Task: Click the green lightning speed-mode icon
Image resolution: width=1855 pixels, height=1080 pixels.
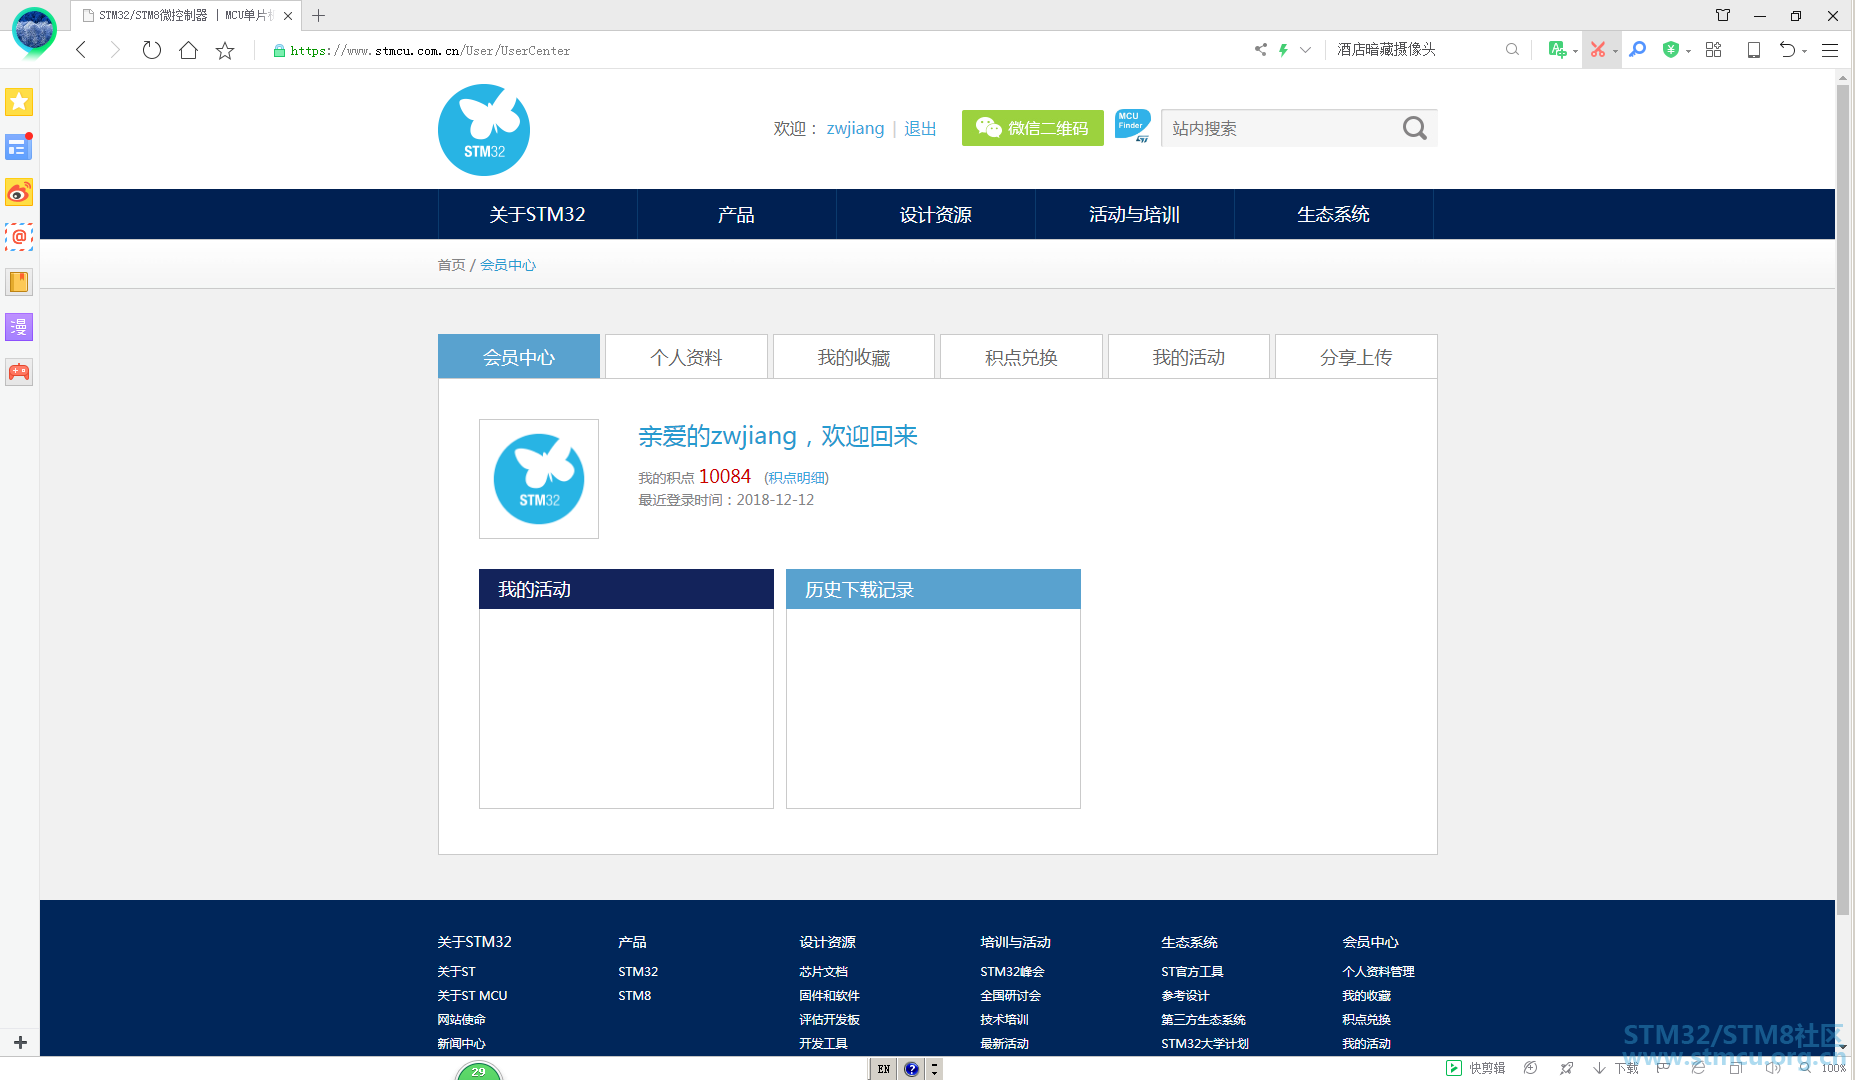Action: pyautogui.click(x=1283, y=49)
